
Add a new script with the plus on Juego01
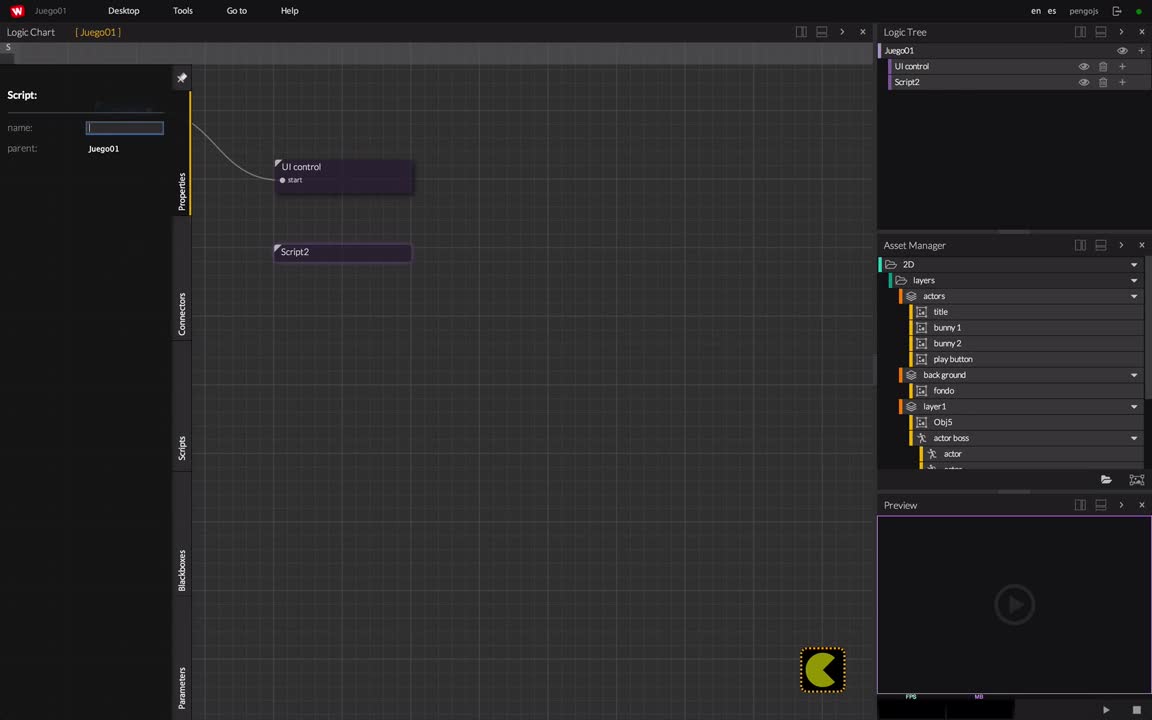1141,50
